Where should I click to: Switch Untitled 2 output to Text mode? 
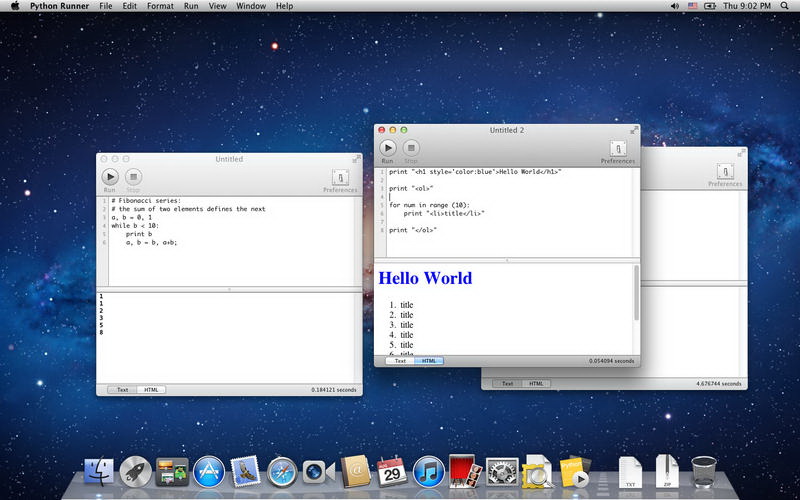(x=400, y=360)
